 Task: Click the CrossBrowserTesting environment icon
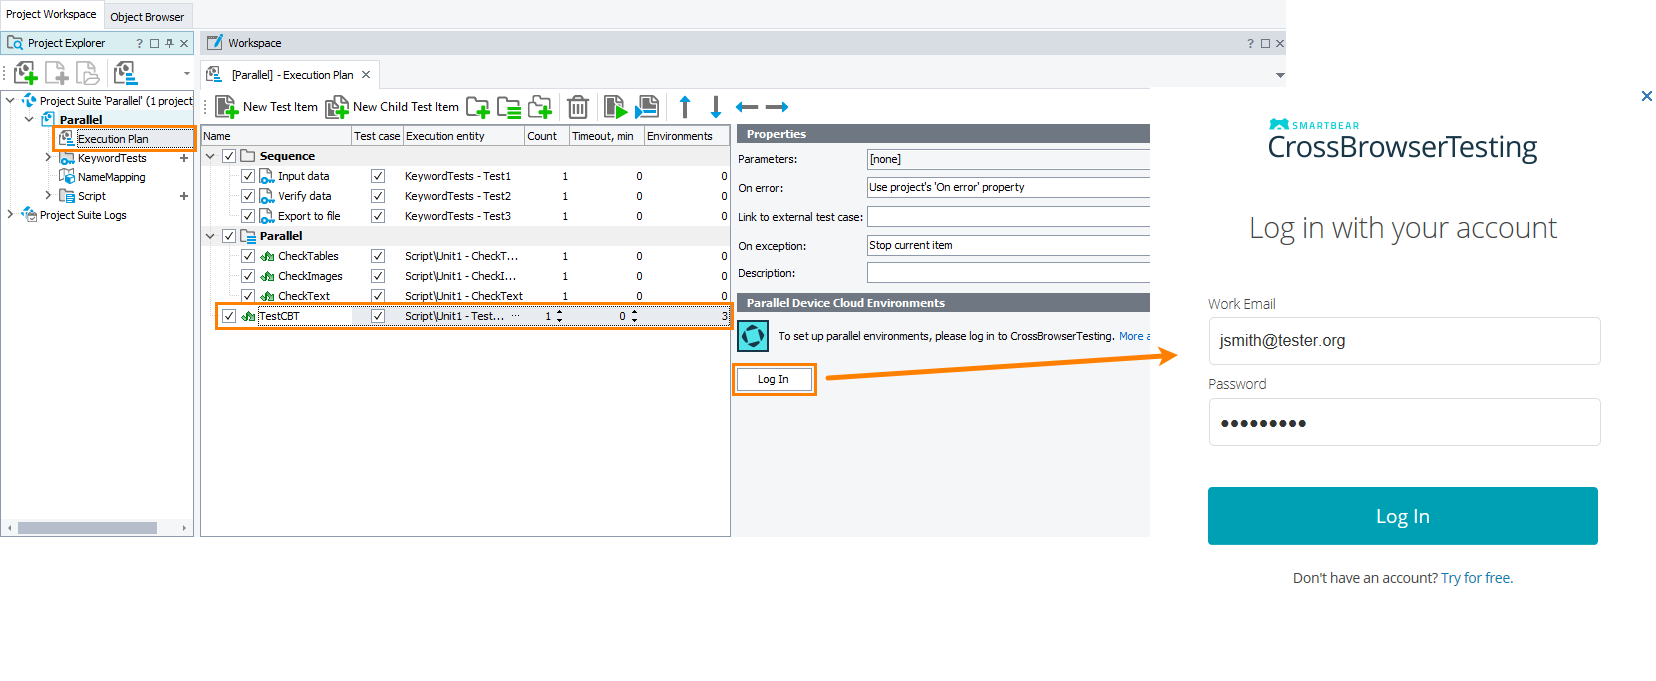click(753, 336)
